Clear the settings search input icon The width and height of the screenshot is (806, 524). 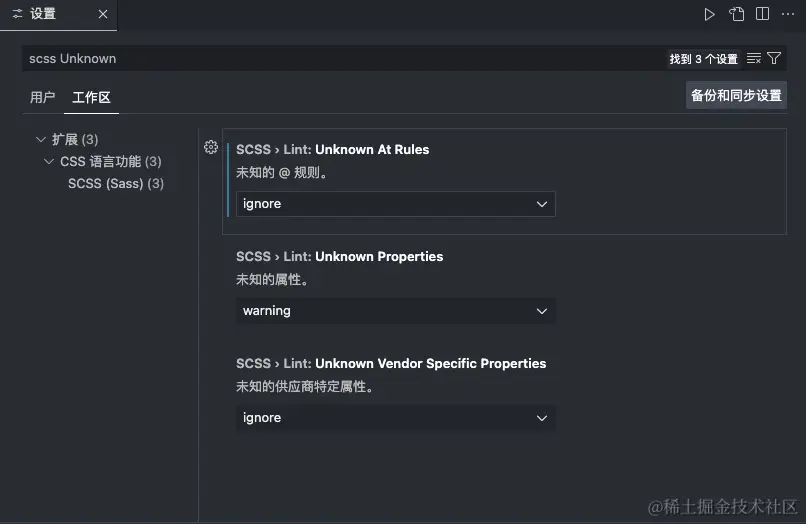754,59
